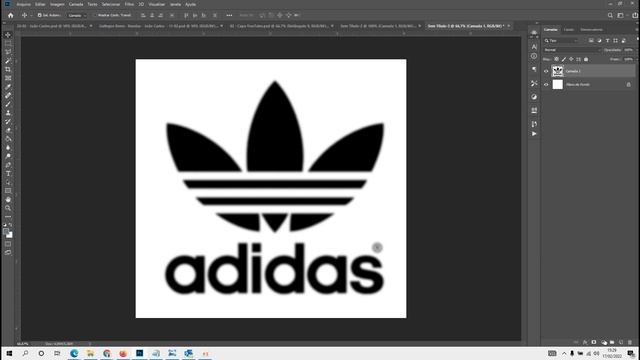
Task: Open Photoshop from the Windows taskbar
Action: click(x=140, y=353)
